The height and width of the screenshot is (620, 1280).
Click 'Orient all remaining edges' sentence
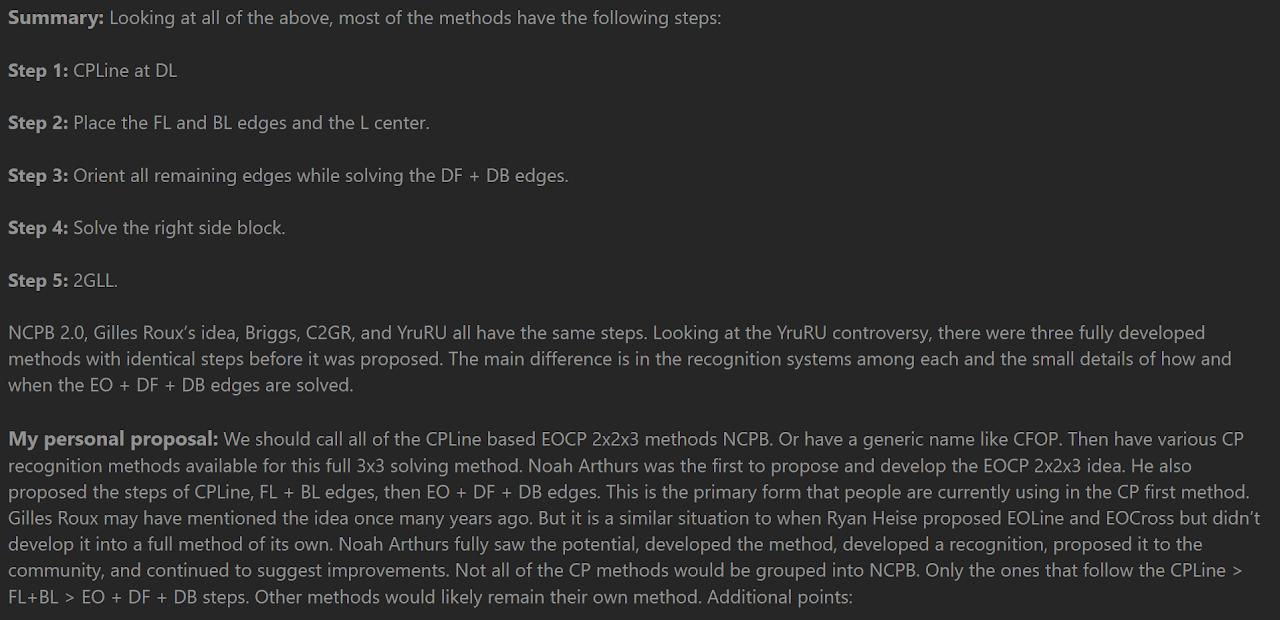(x=321, y=176)
